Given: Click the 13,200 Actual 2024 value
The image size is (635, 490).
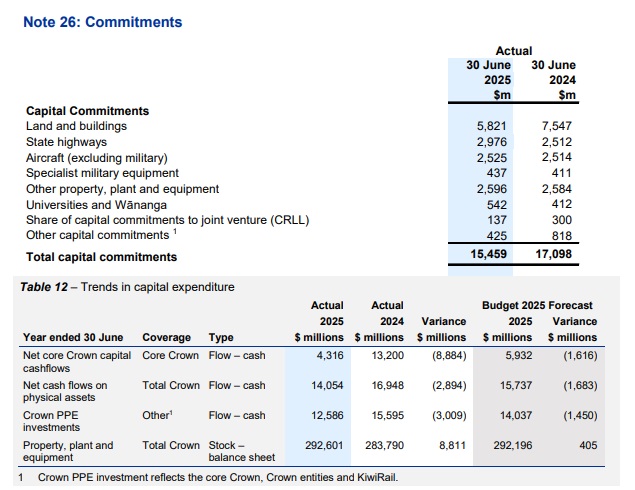Looking at the screenshot, I should tap(388, 356).
